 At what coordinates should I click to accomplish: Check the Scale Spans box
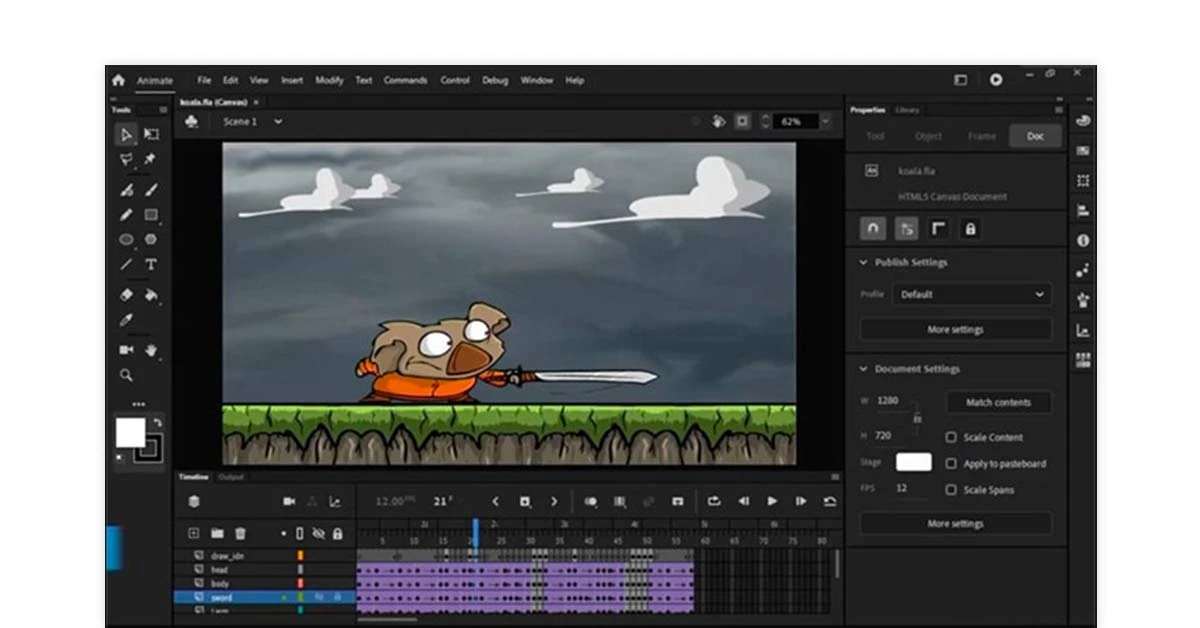(951, 490)
